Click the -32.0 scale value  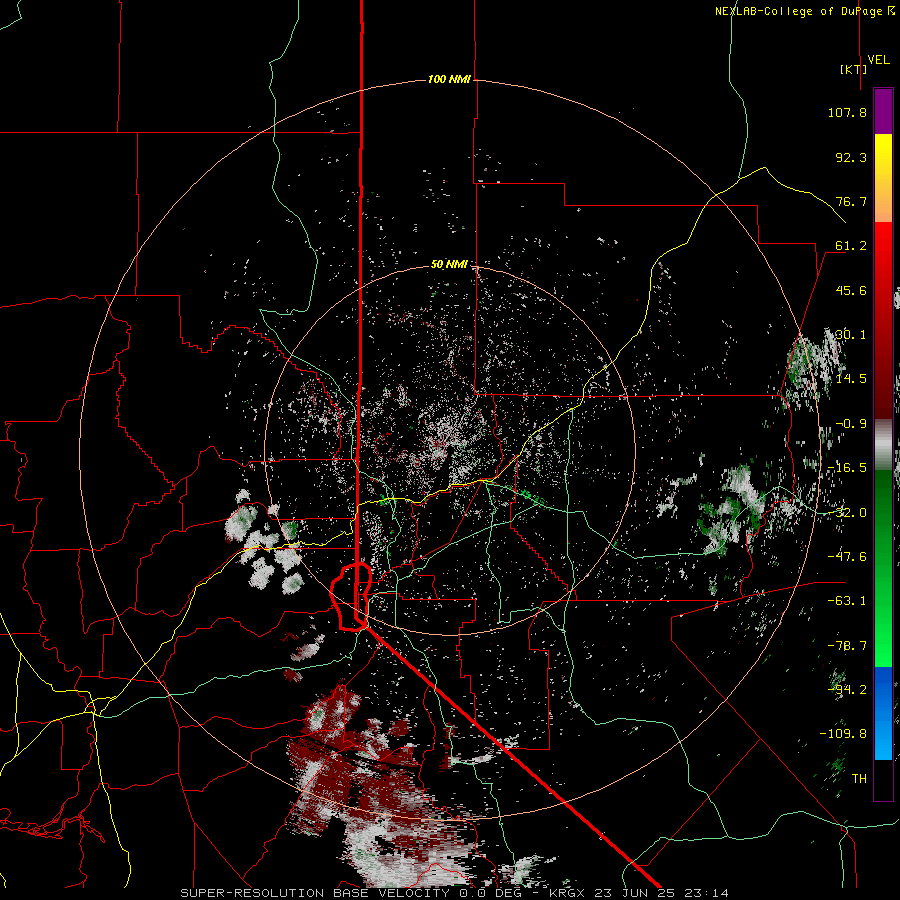847,513
